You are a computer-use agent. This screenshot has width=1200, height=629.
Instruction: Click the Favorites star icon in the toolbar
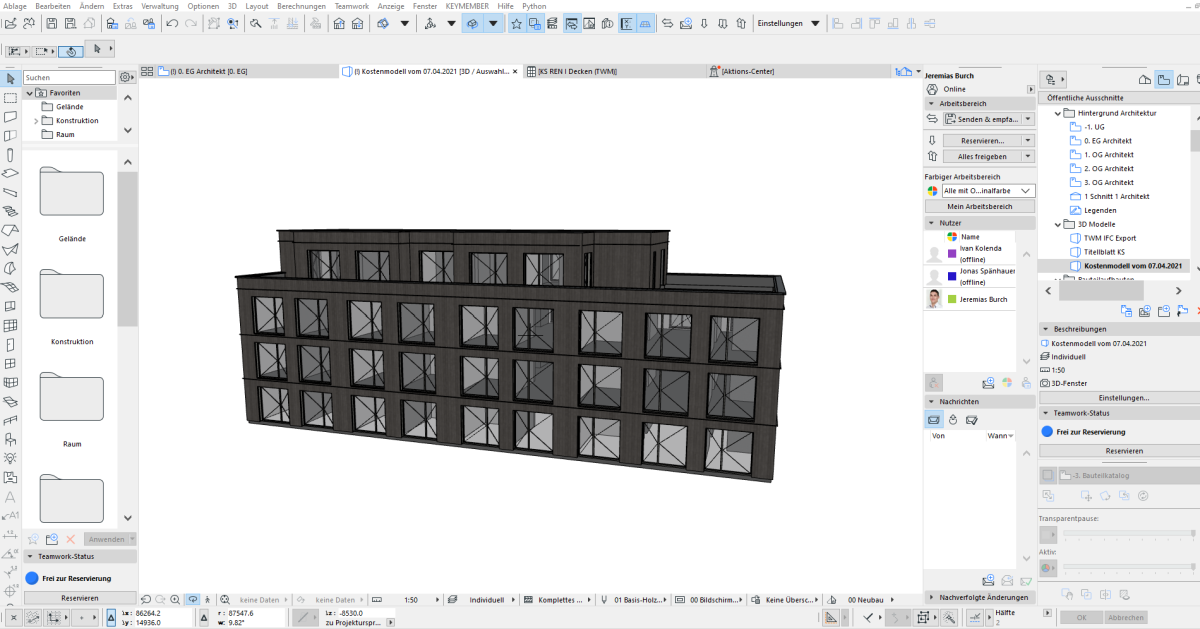(x=516, y=23)
